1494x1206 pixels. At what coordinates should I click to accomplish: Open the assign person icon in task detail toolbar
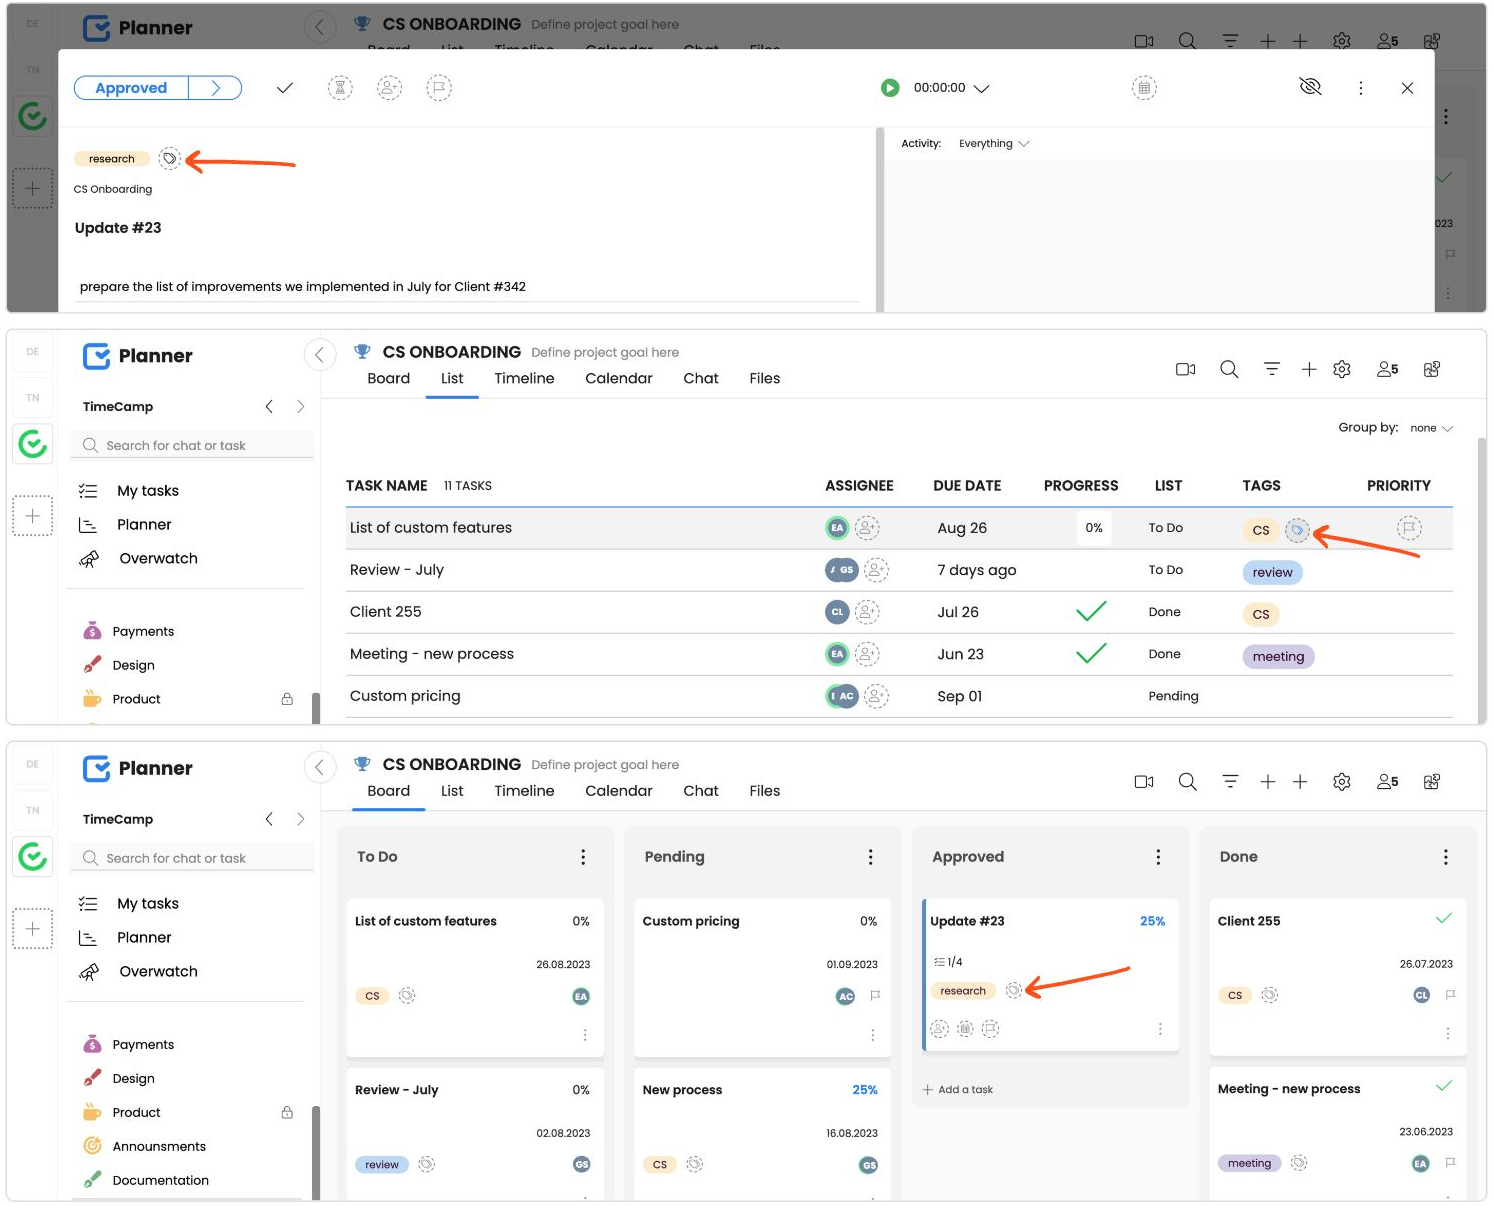pos(389,88)
